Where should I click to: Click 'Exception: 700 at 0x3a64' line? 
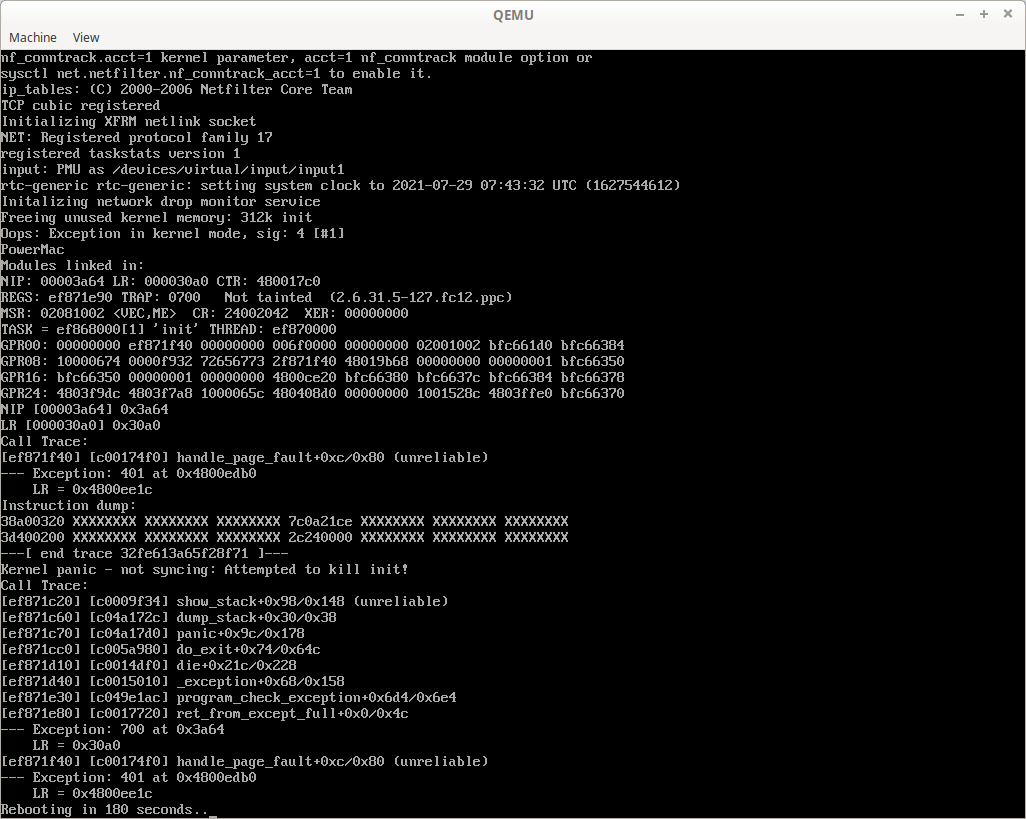[113, 729]
